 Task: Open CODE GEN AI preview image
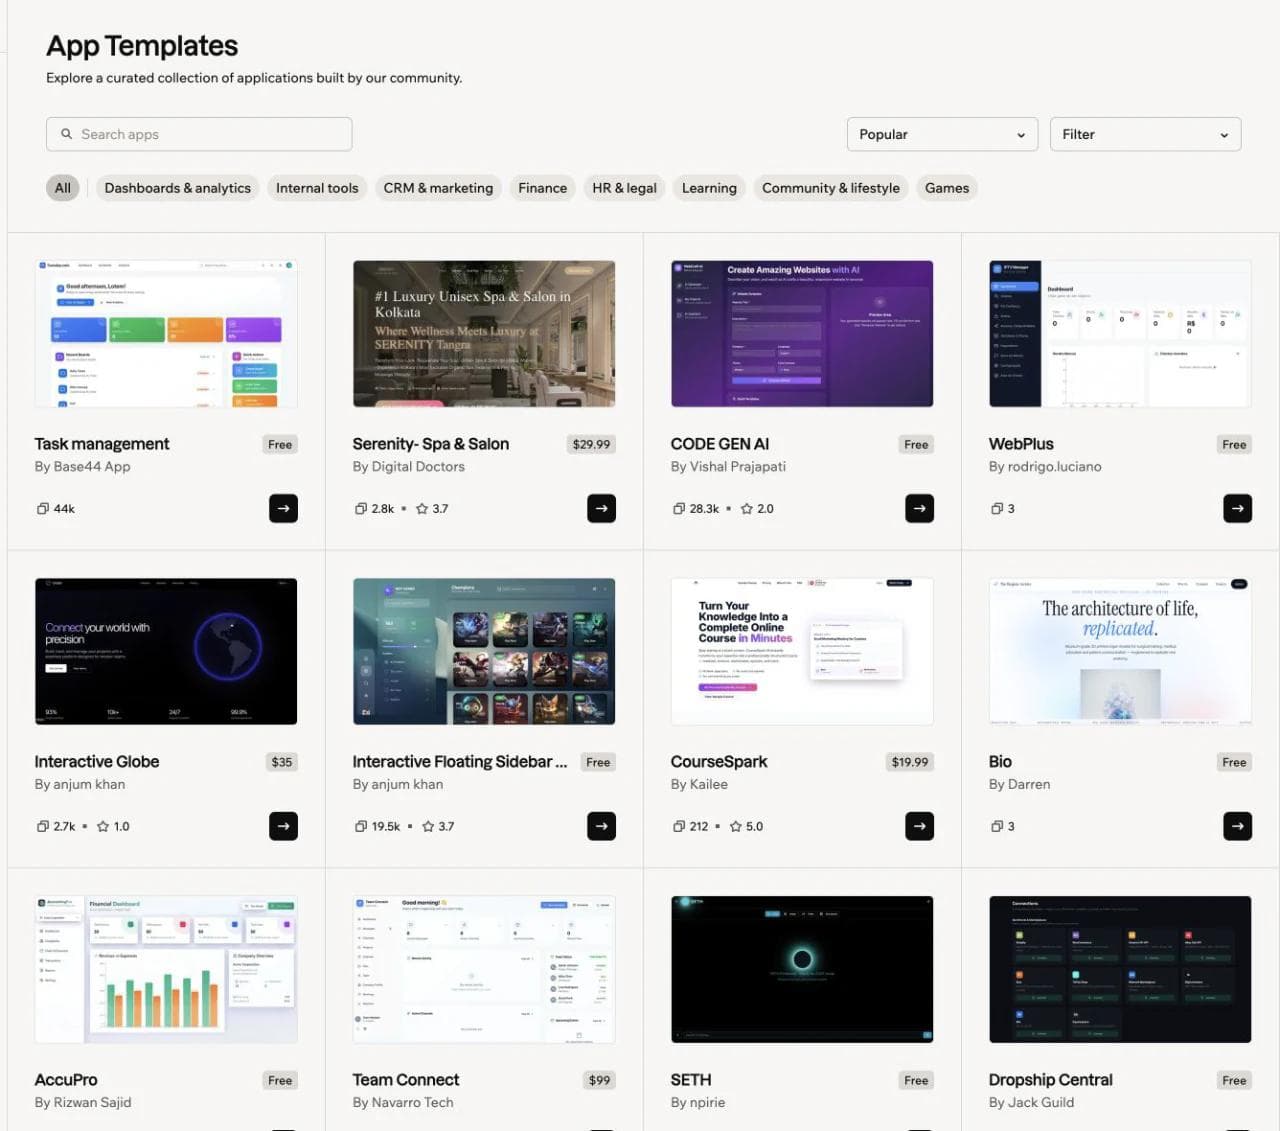pyautogui.click(x=802, y=334)
